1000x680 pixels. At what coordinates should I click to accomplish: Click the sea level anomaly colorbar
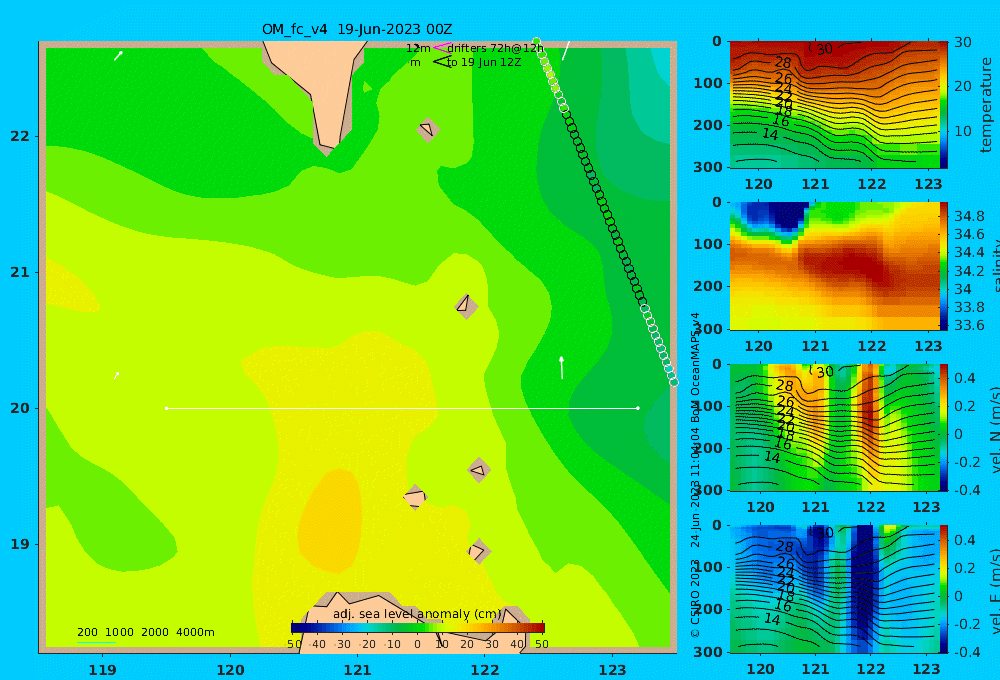click(x=418, y=628)
